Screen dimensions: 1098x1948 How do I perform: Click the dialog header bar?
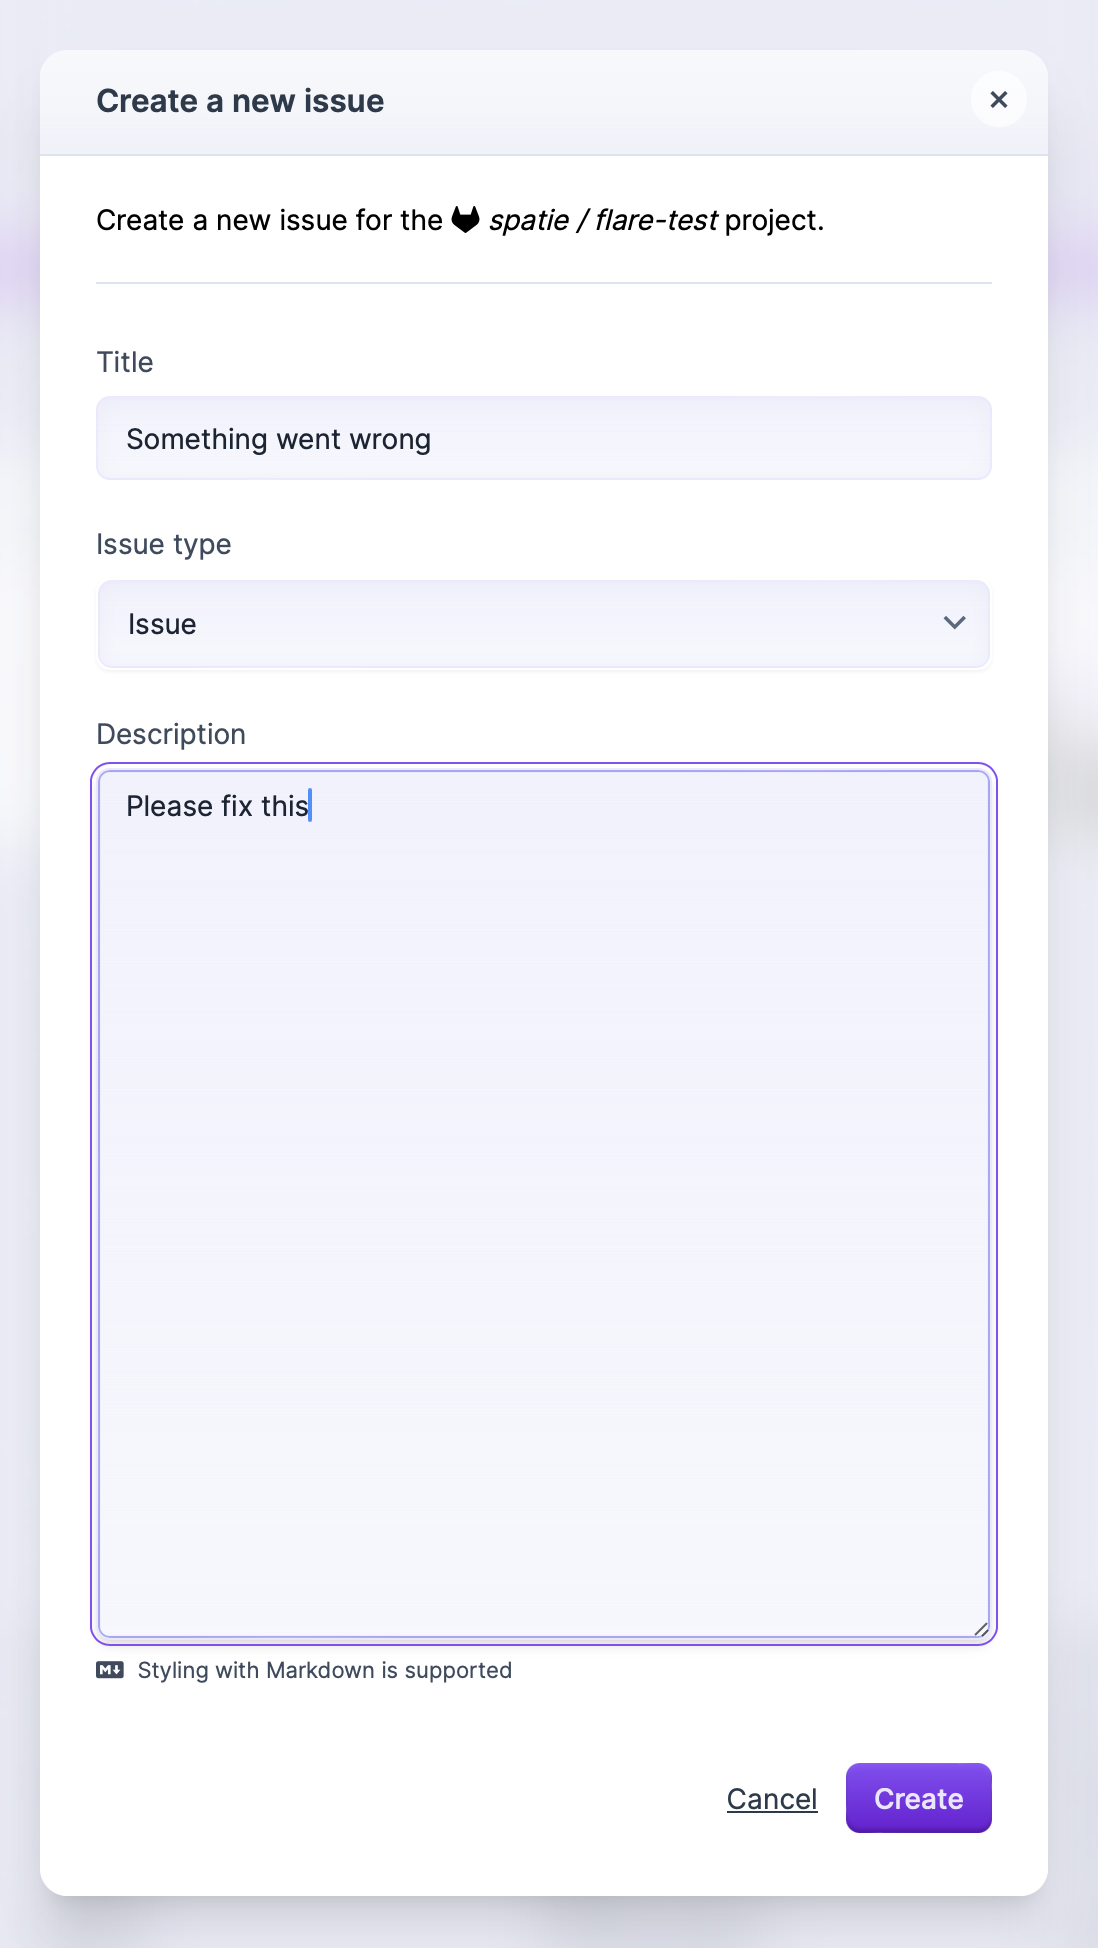(543, 100)
